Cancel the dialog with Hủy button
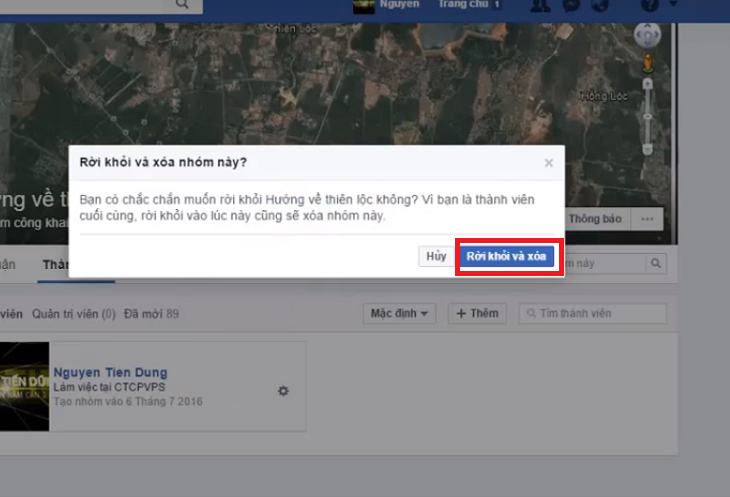The width and height of the screenshot is (730, 497). tap(436, 256)
